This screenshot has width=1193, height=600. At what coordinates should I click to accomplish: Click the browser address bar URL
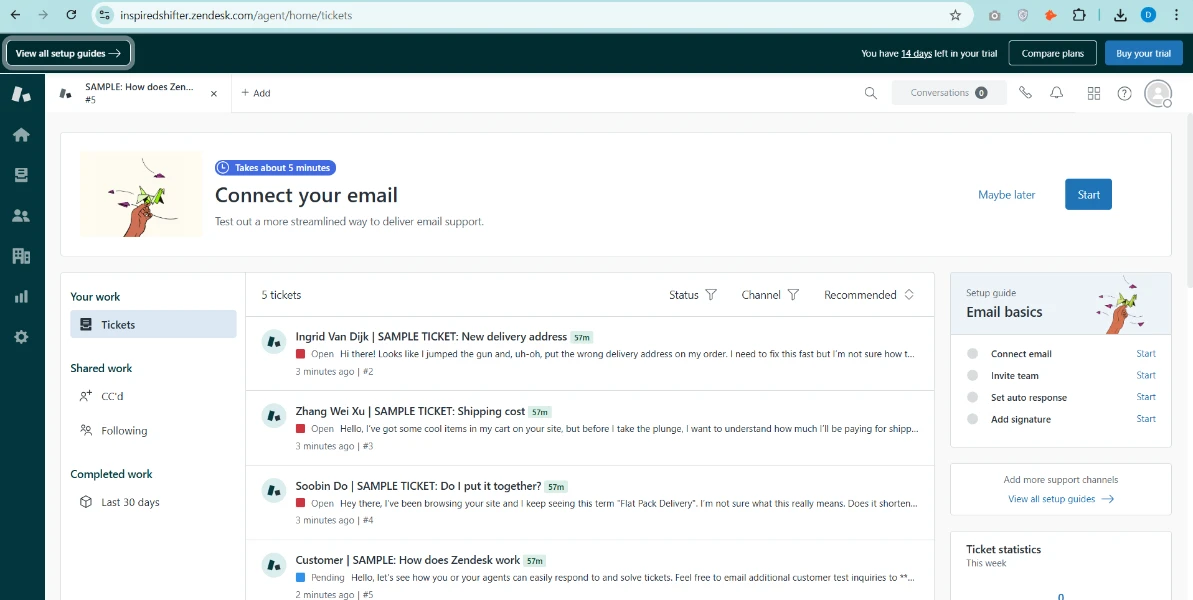pos(236,14)
